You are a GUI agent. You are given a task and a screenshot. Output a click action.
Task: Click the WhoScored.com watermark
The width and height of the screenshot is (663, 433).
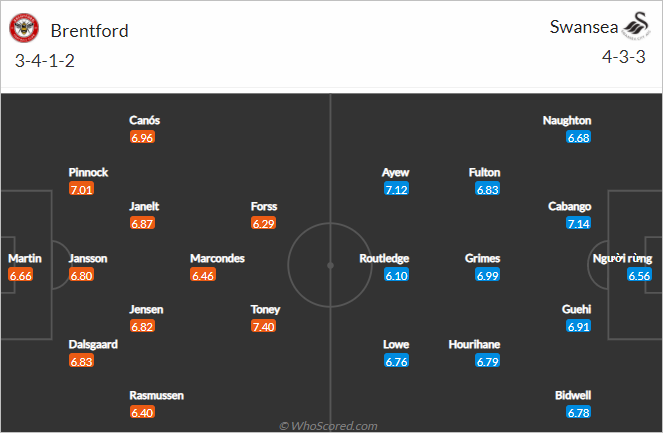click(329, 426)
